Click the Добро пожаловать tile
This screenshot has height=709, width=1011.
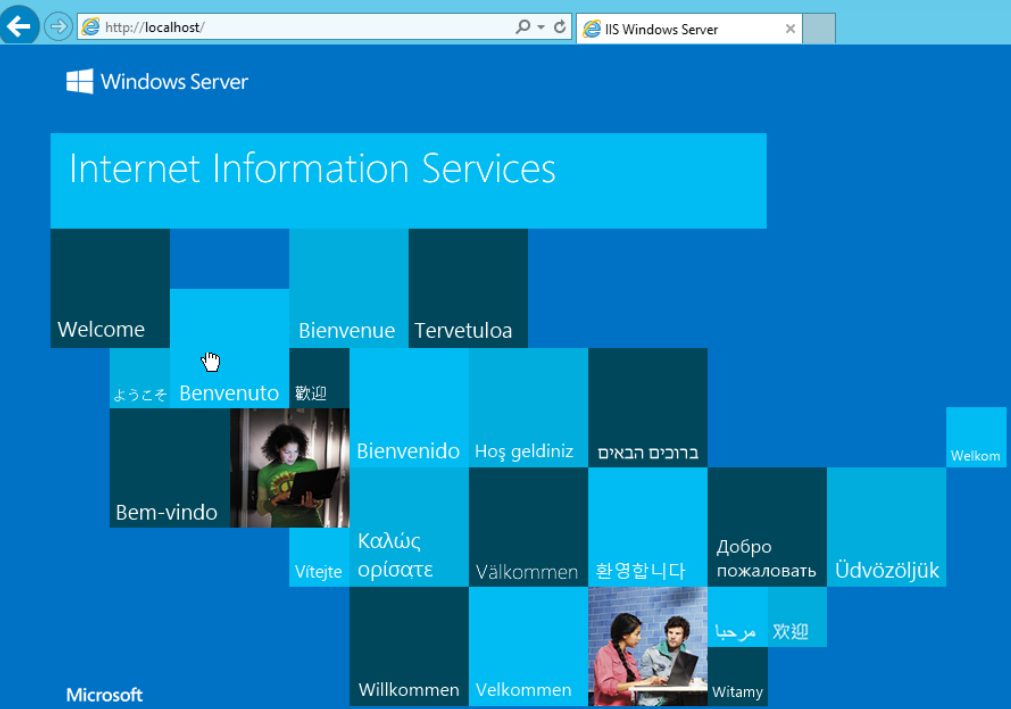click(x=767, y=527)
